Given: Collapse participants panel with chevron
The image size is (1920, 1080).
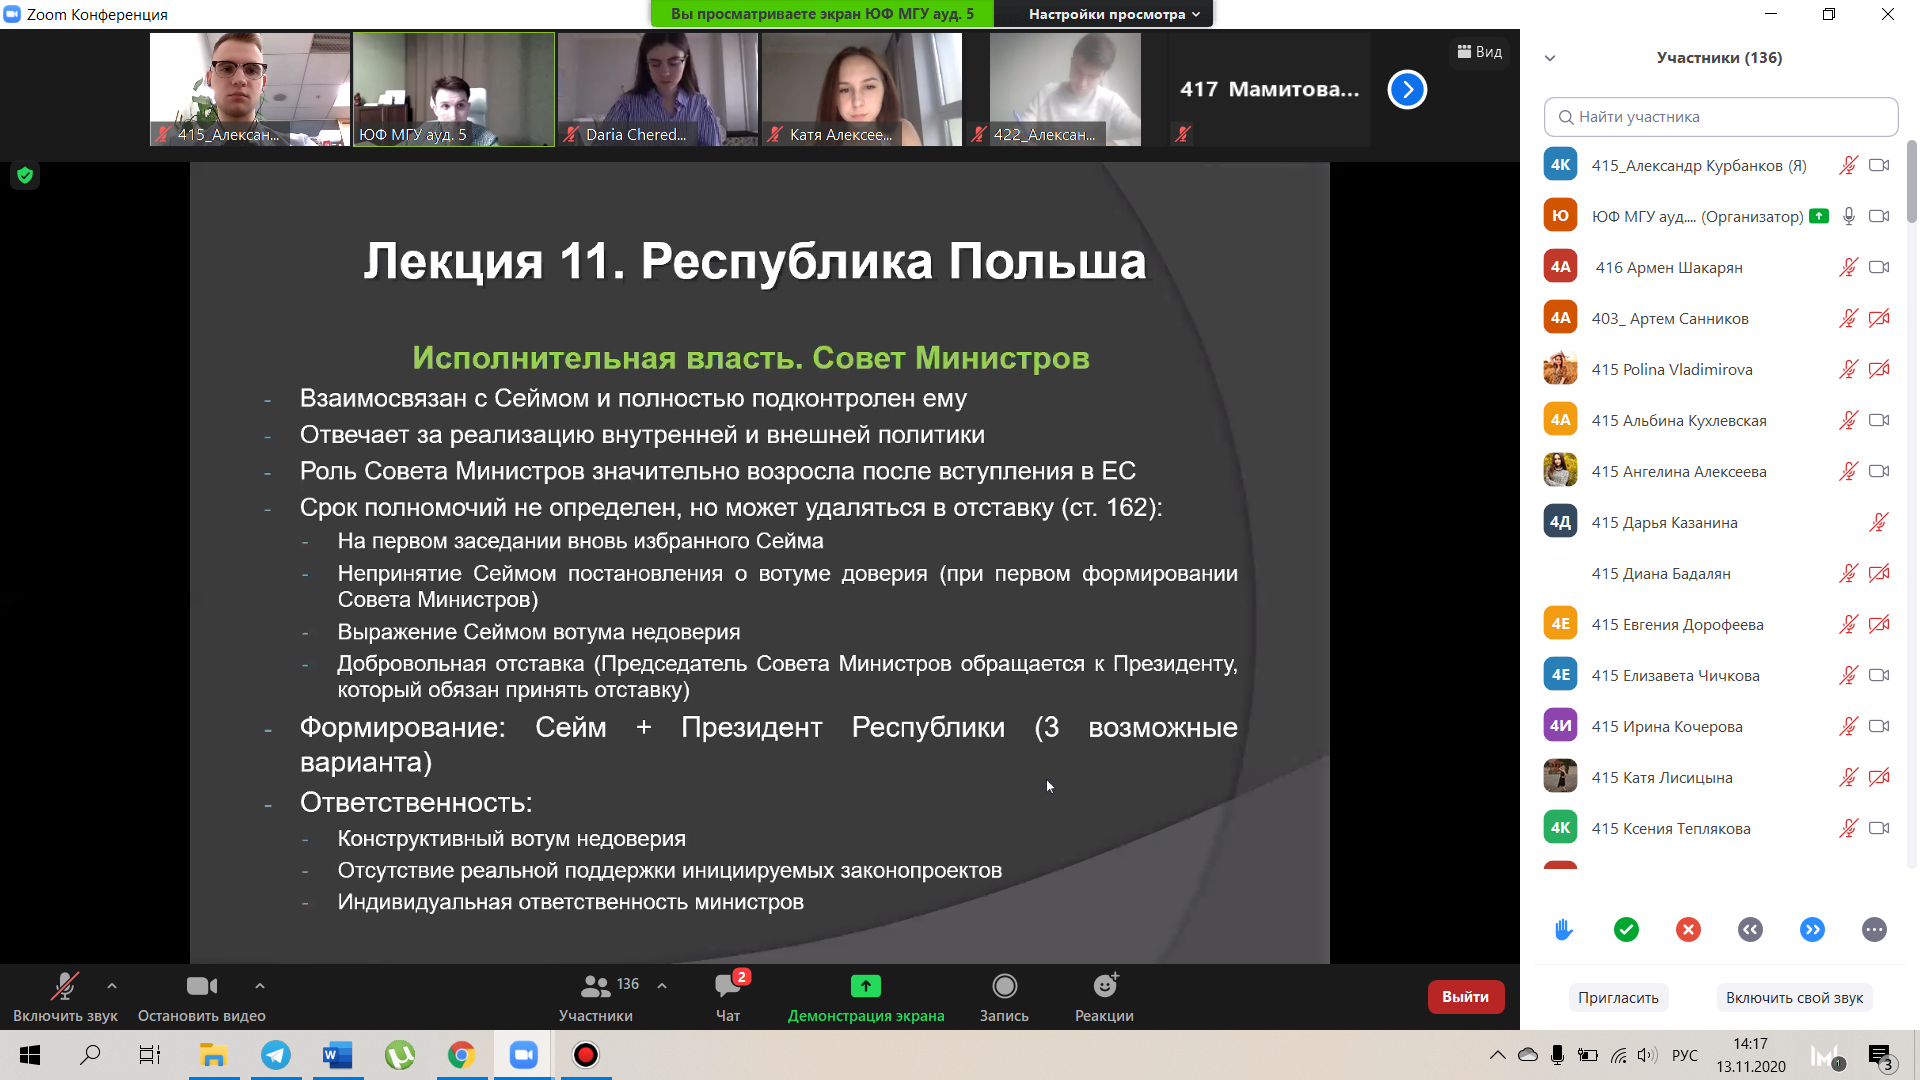Looking at the screenshot, I should click(x=1550, y=58).
